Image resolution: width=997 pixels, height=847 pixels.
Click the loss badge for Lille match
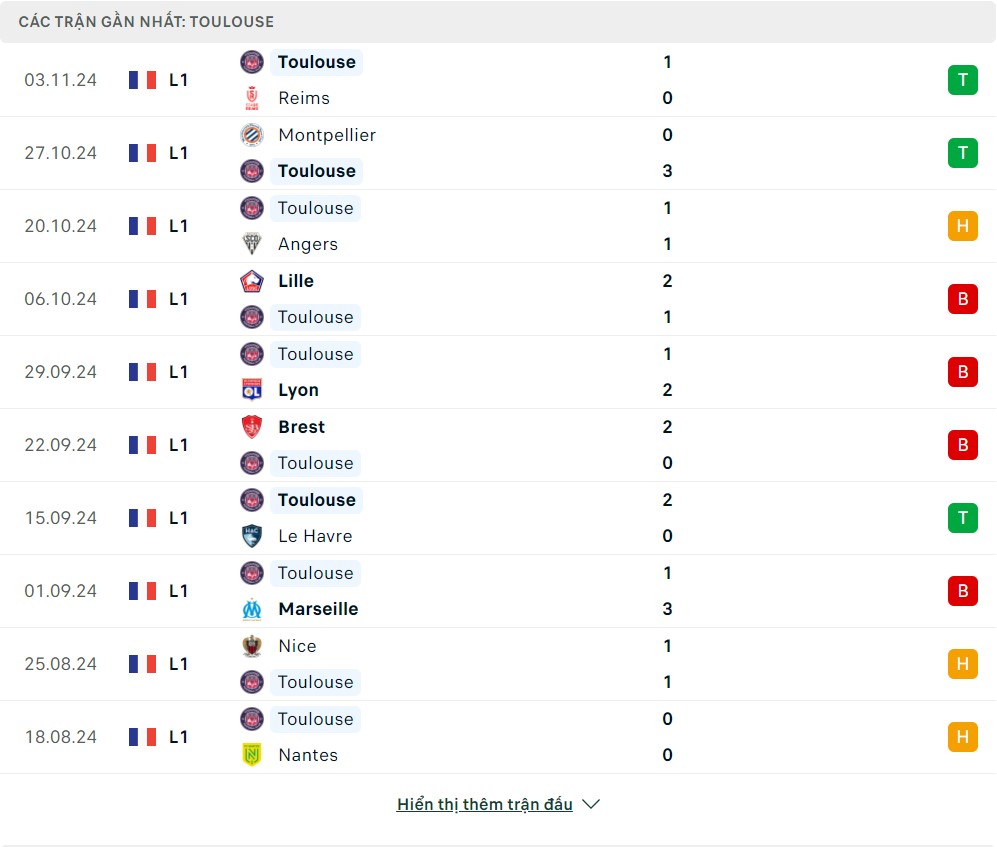point(962,299)
